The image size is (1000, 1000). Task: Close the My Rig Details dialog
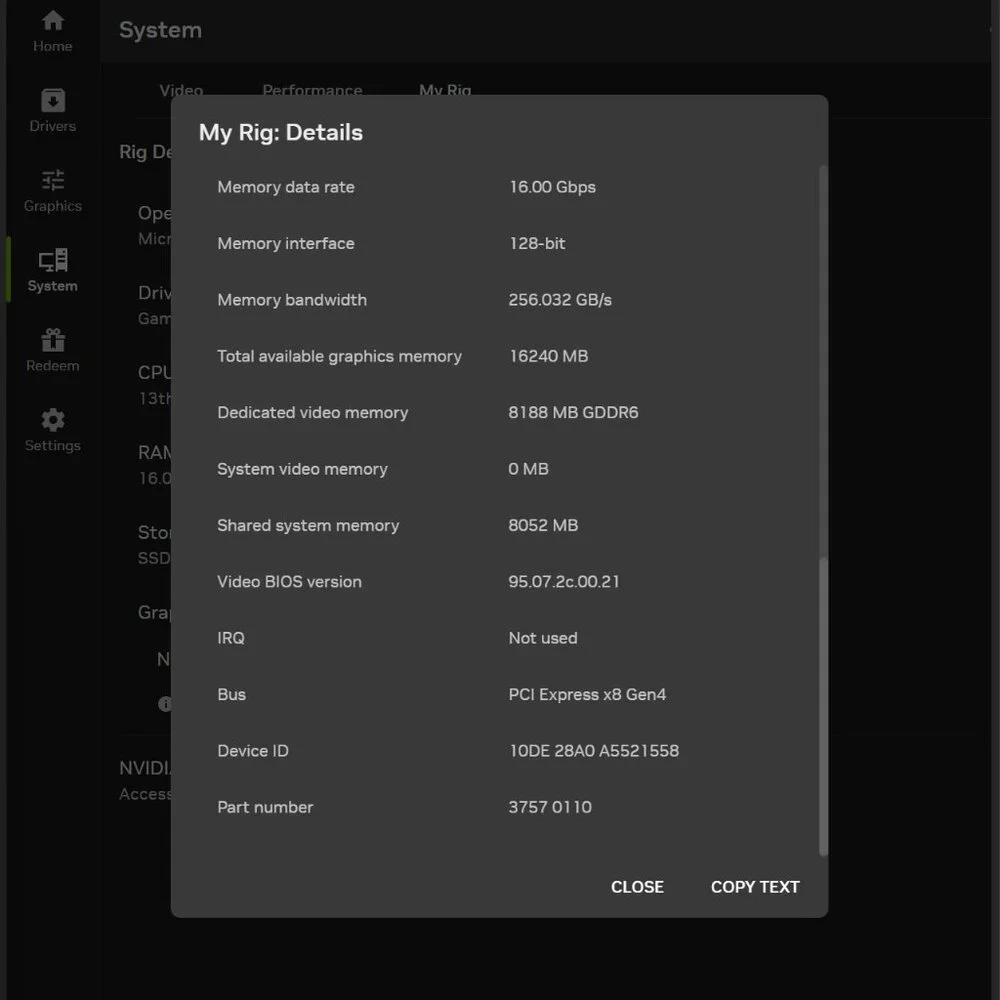[636, 886]
